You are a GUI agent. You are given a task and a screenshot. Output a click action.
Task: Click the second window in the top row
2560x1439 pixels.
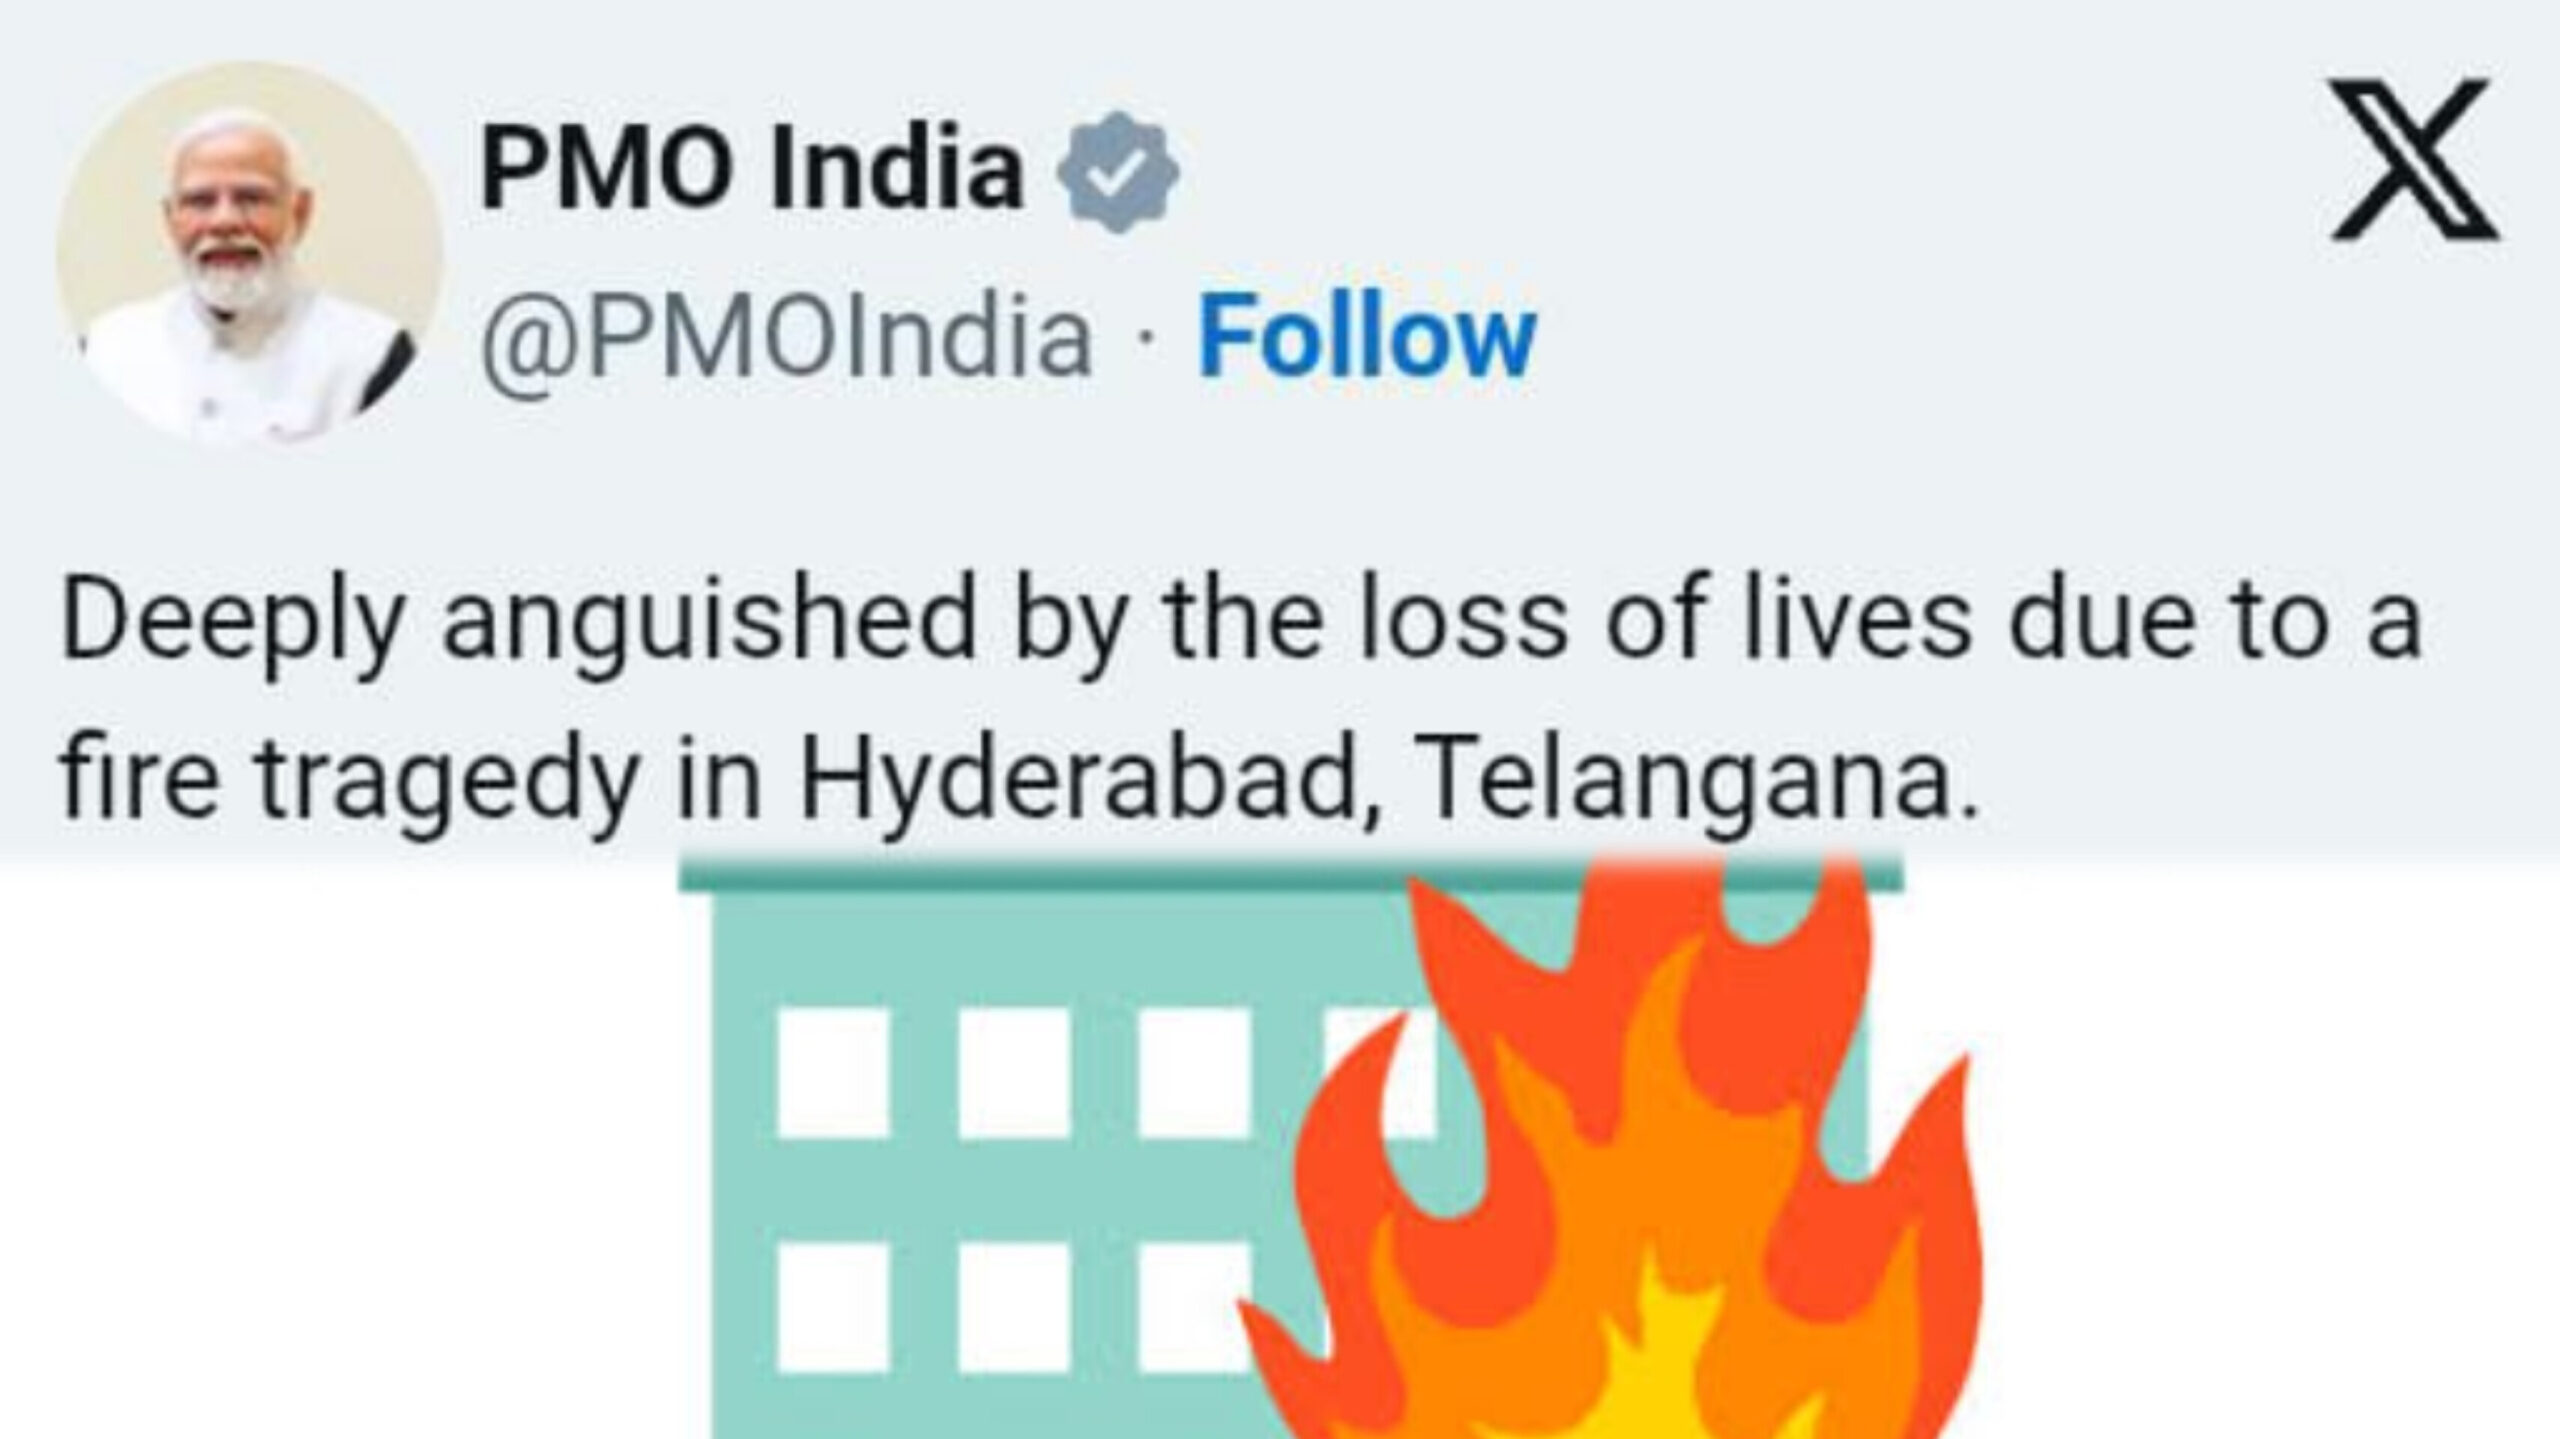[1014, 1073]
